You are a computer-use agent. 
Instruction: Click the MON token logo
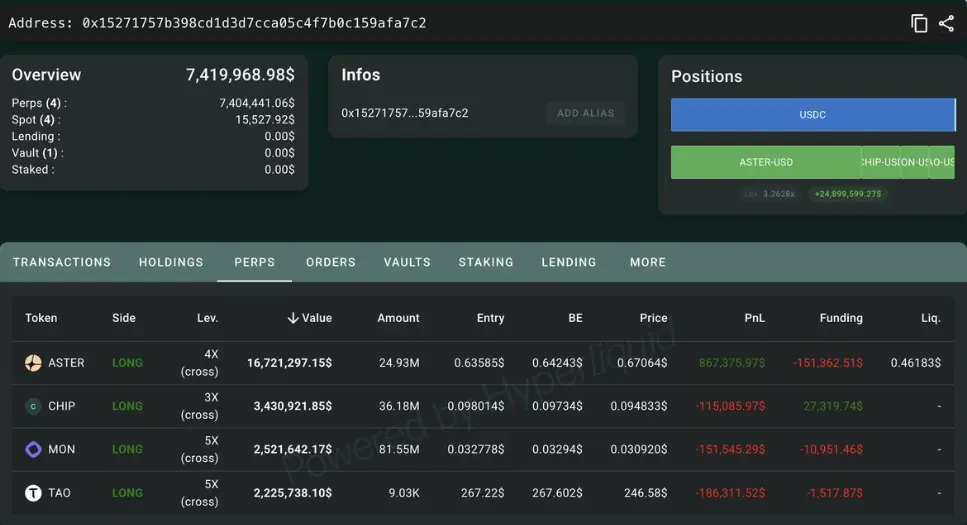coord(33,449)
